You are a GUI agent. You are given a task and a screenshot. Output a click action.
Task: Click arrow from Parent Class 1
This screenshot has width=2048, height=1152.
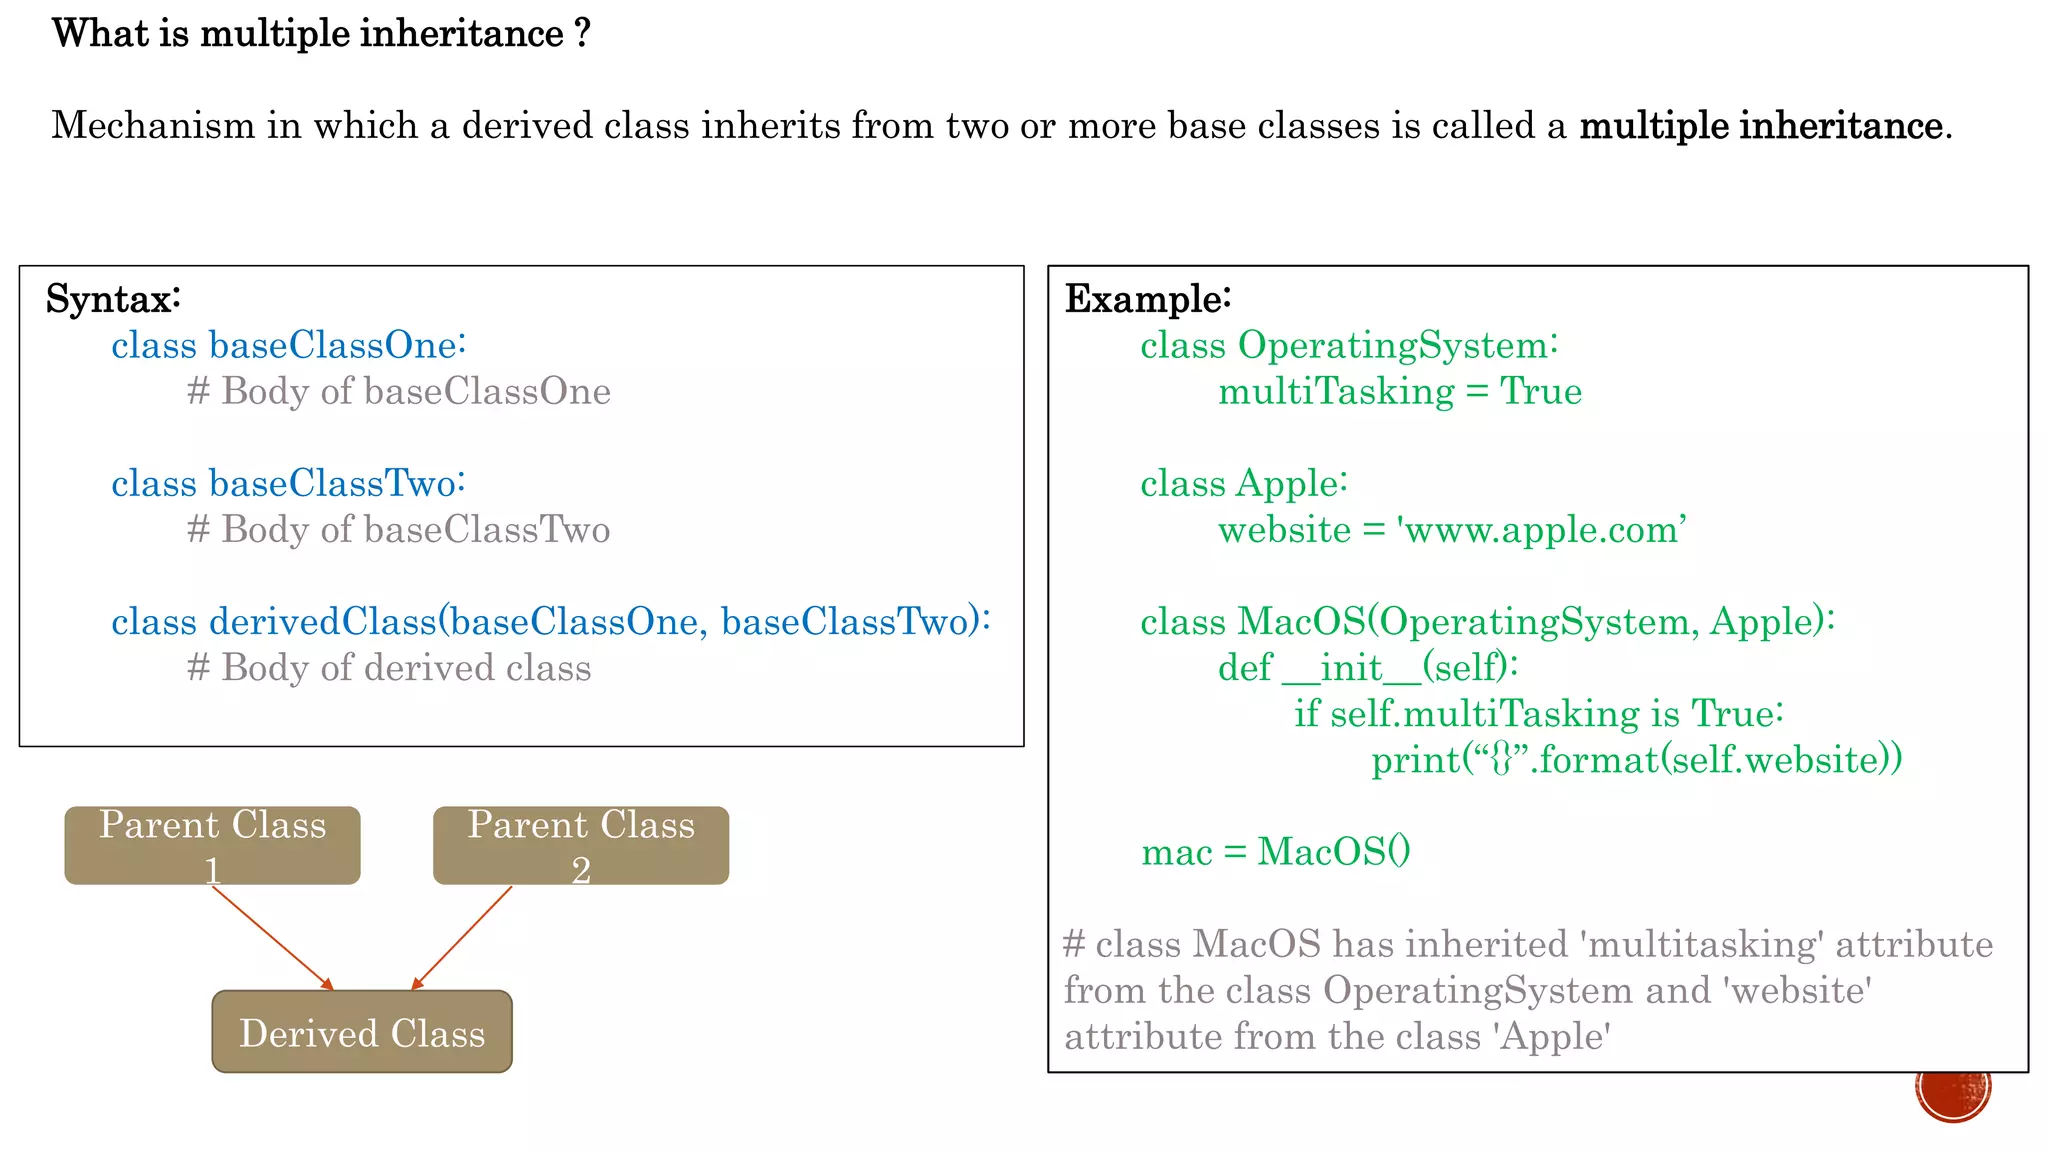click(x=272, y=938)
